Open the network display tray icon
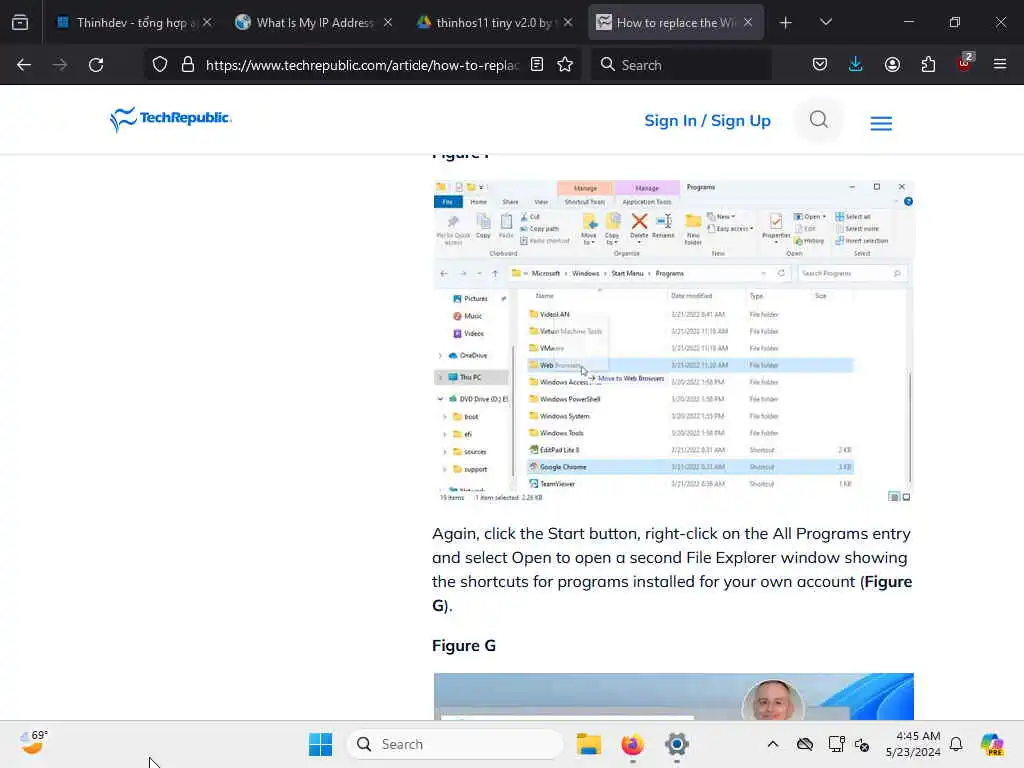 click(836, 744)
